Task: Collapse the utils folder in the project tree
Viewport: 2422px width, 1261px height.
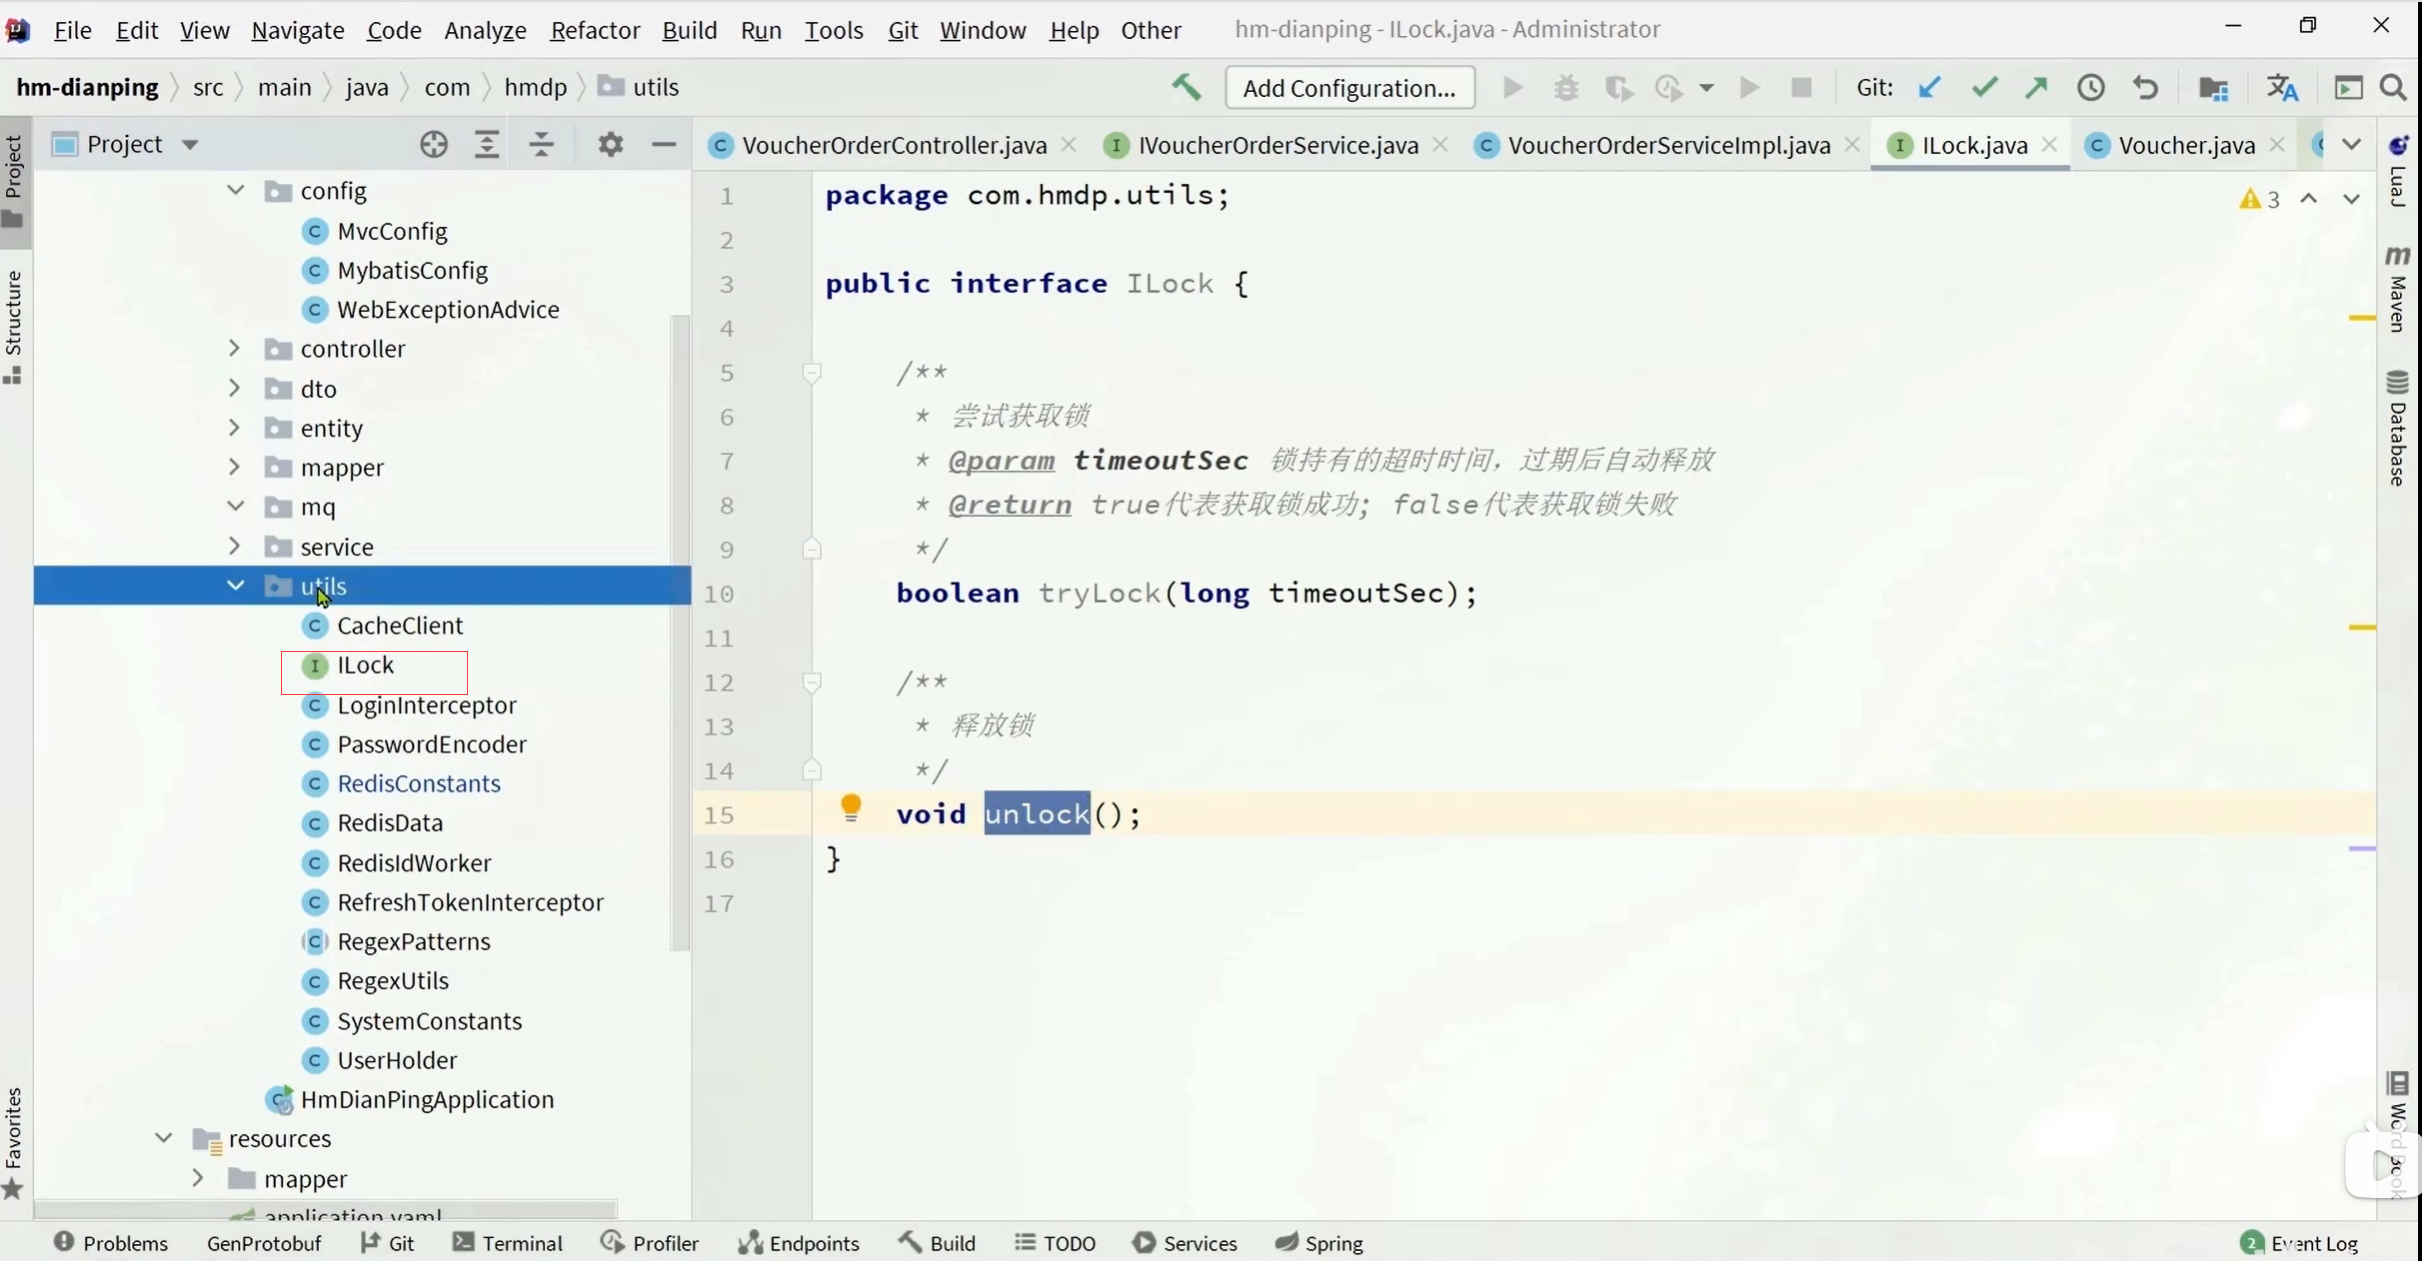Action: (x=234, y=585)
